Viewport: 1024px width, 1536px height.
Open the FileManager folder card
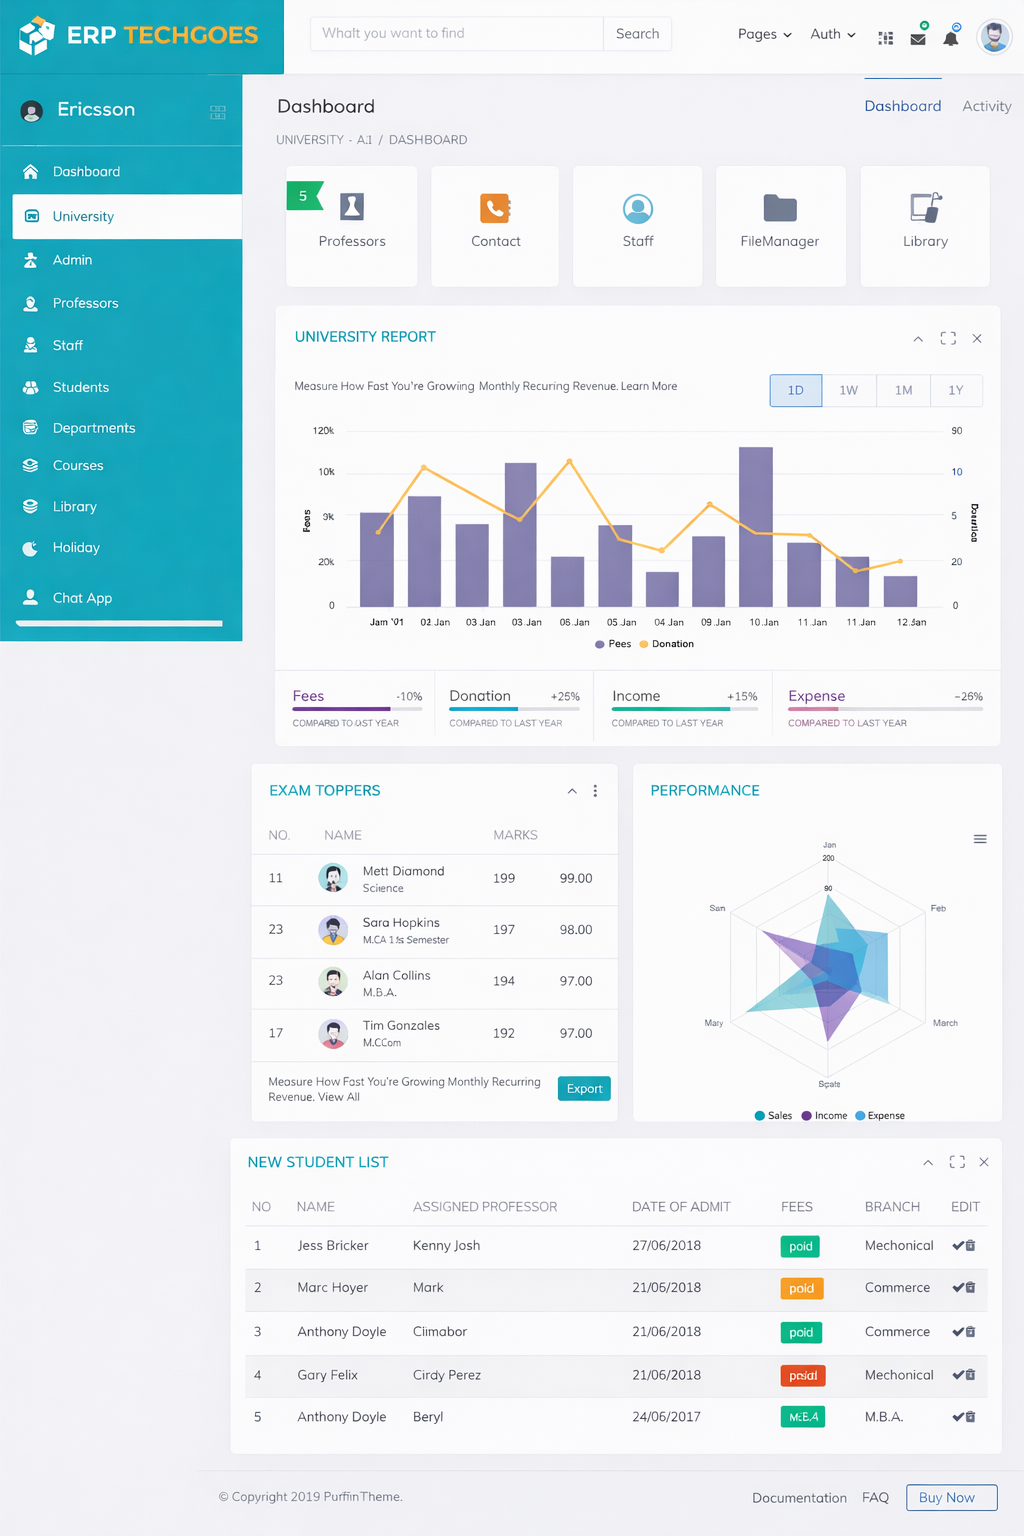click(779, 208)
